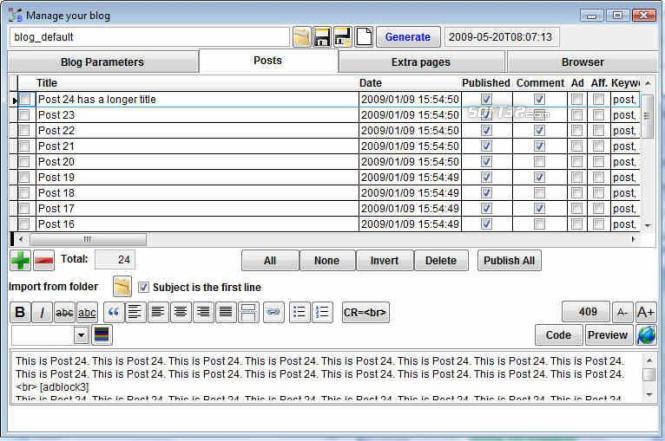Click the posts table horizontal scrollbar thumb
This screenshot has height=441, width=665.
click(88, 239)
